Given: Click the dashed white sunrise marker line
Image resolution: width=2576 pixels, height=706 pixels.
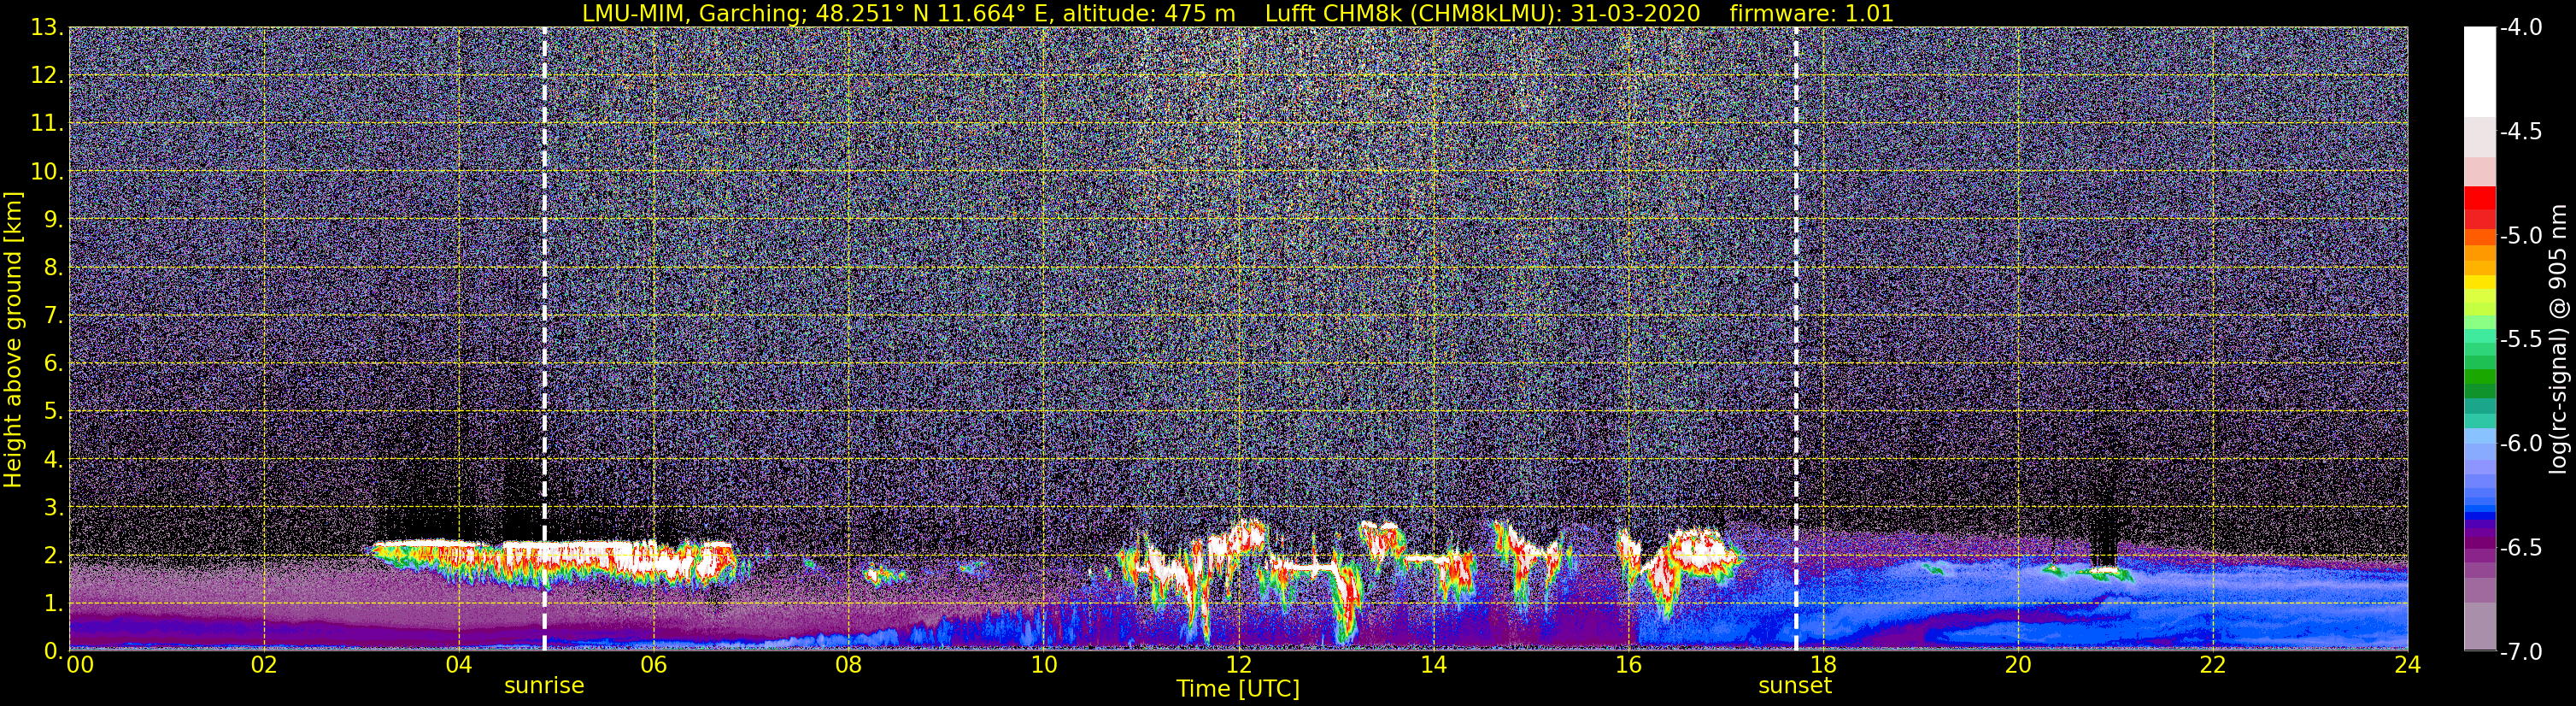Looking at the screenshot, I should (544, 340).
